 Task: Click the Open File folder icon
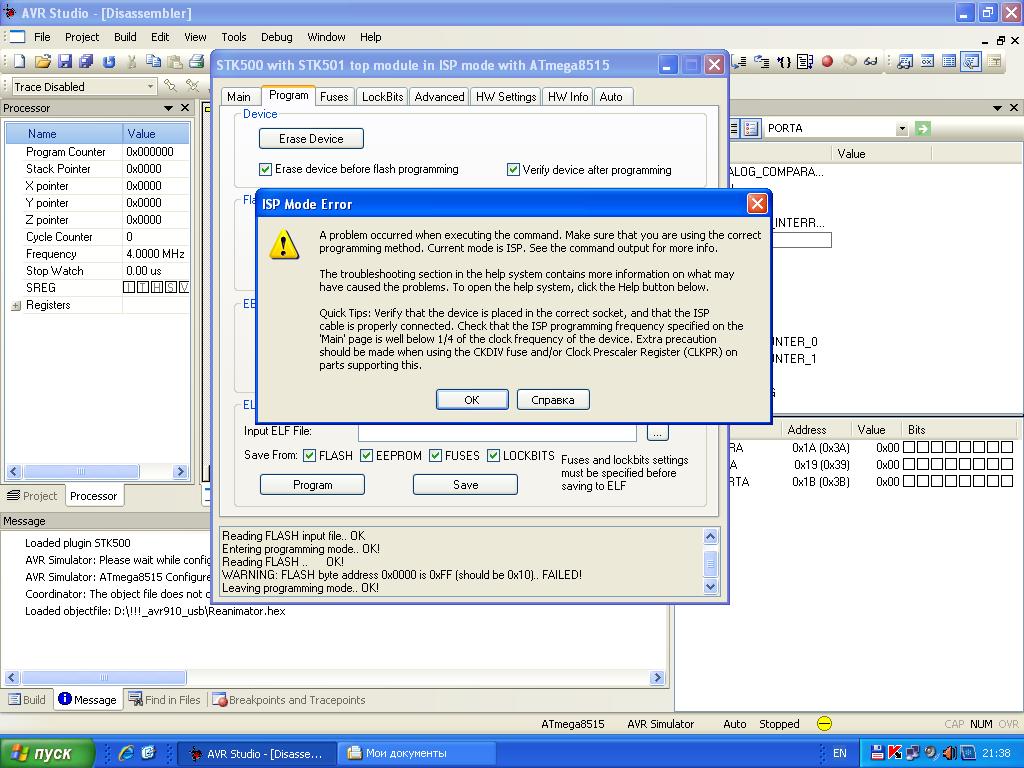(x=42, y=62)
